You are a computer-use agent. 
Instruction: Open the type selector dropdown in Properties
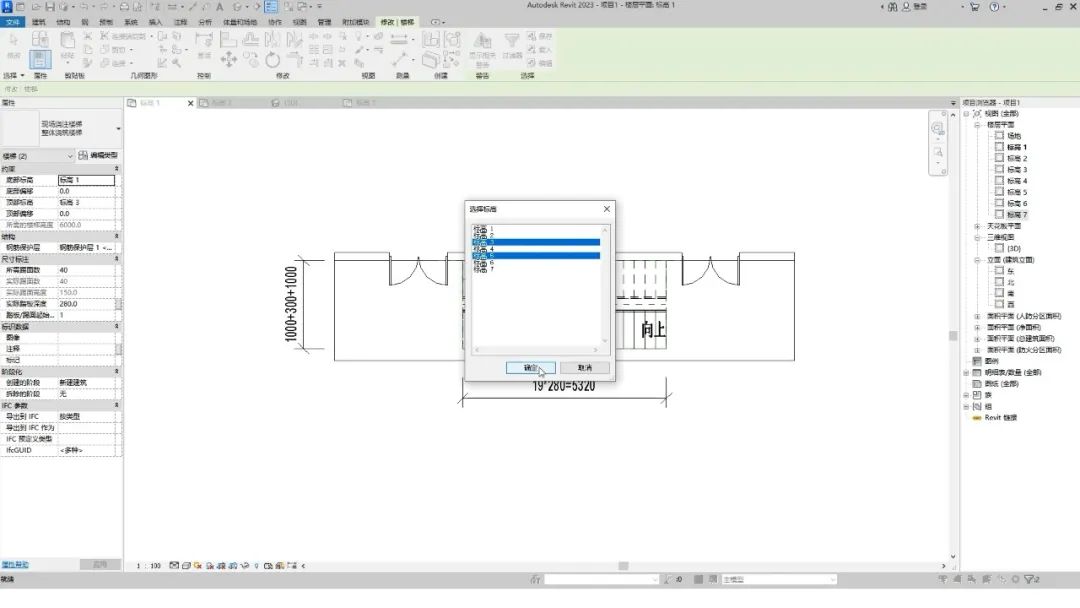118,129
